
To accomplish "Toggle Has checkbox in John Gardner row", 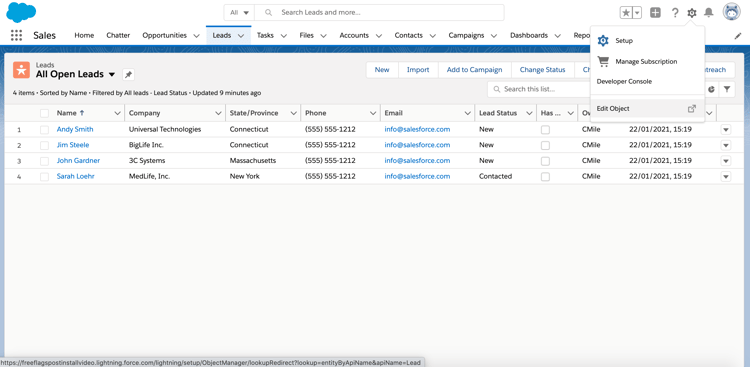I will [545, 161].
